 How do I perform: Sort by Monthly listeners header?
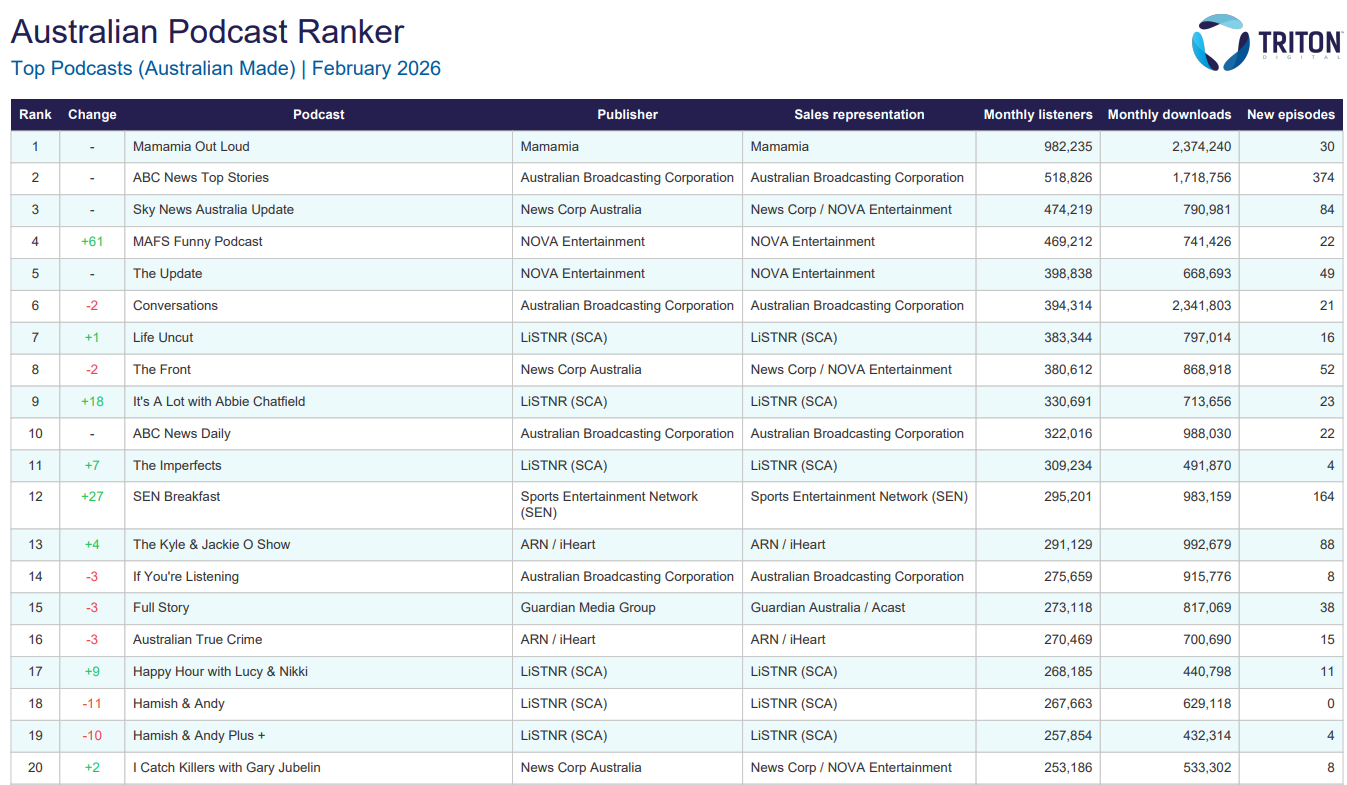pyautogui.click(x=1037, y=115)
